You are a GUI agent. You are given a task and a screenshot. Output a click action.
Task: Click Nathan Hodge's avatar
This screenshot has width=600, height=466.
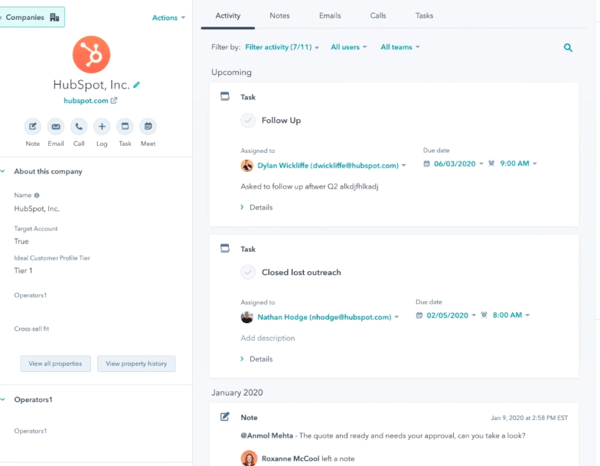point(247,317)
